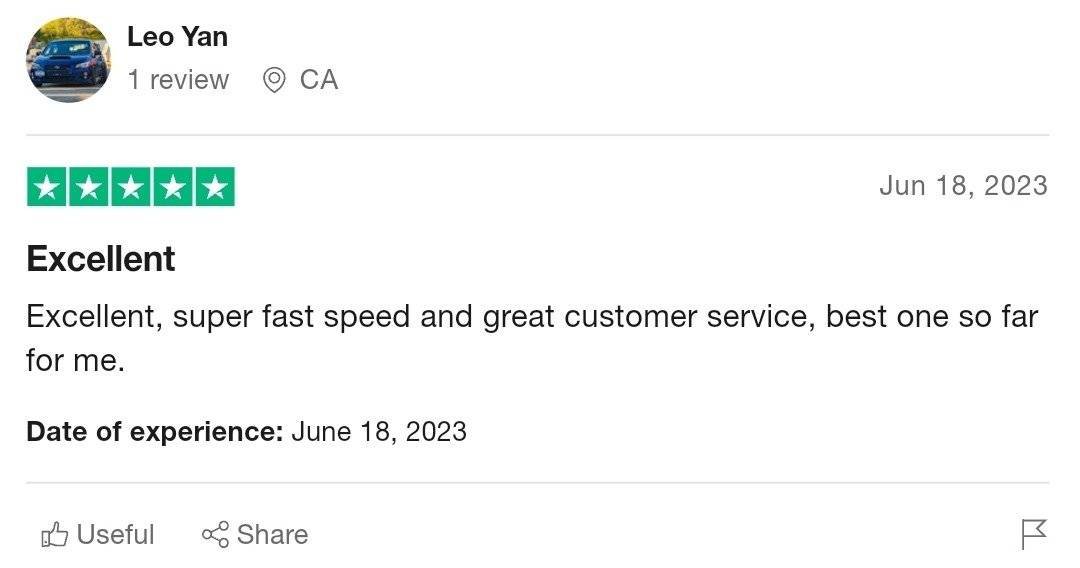Click the second green star
Image resolution: width=1080 pixels, height=568 pixels.
89,187
